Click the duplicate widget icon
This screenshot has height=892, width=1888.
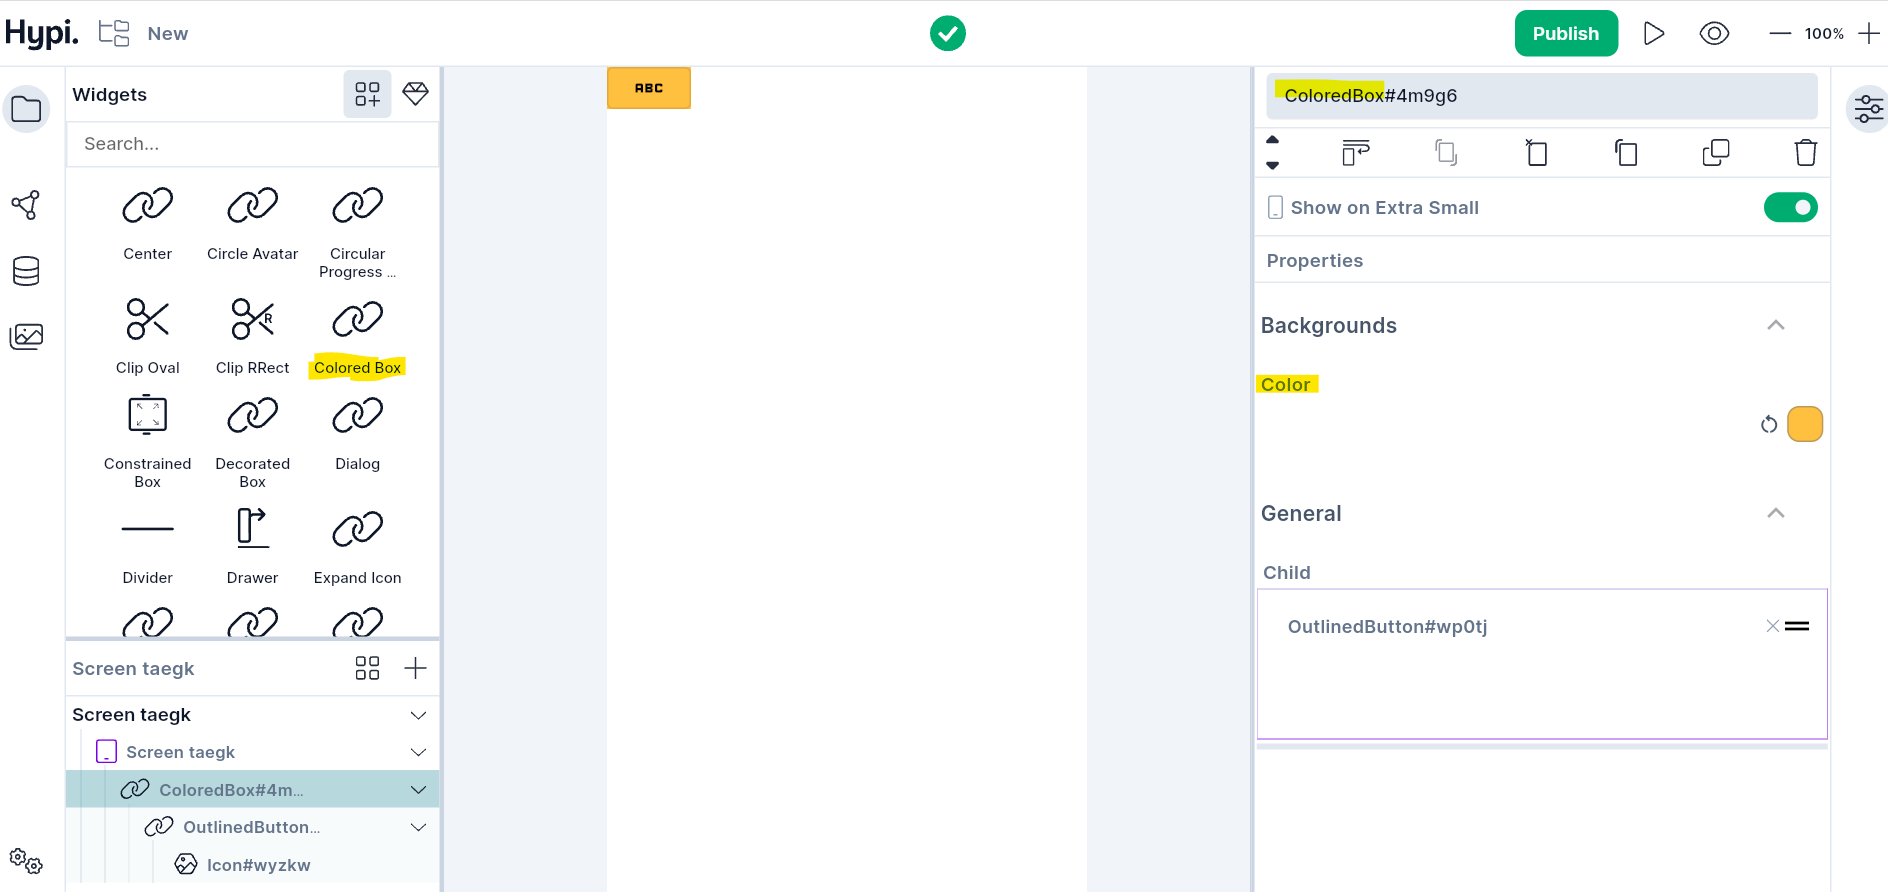pyautogui.click(x=1715, y=153)
